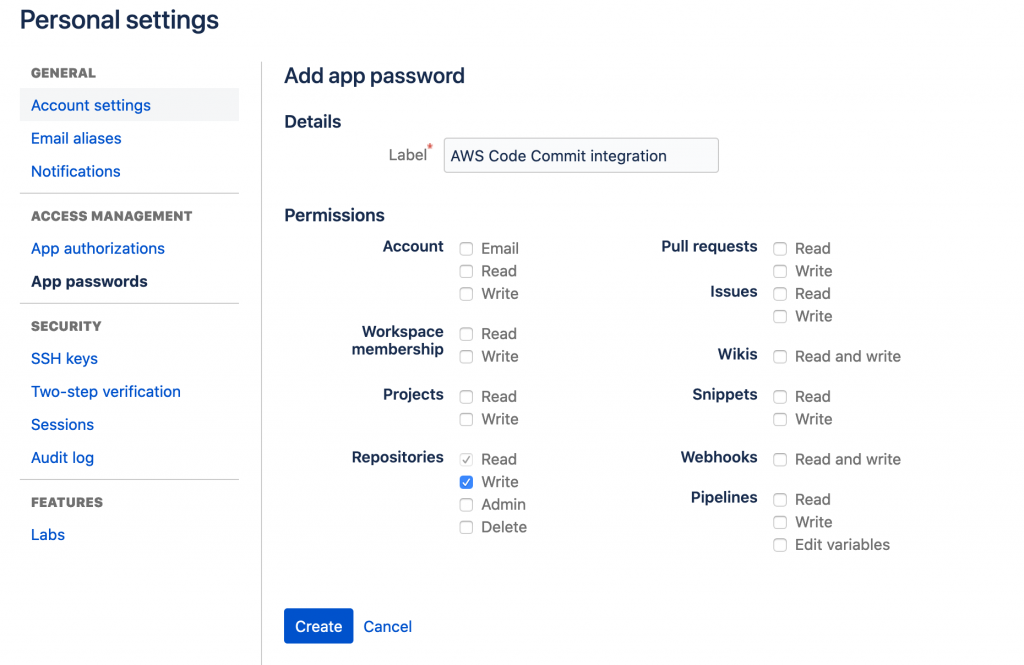Viewport: 1024px width, 665px height.
Task: Click the Label input field
Action: point(580,155)
